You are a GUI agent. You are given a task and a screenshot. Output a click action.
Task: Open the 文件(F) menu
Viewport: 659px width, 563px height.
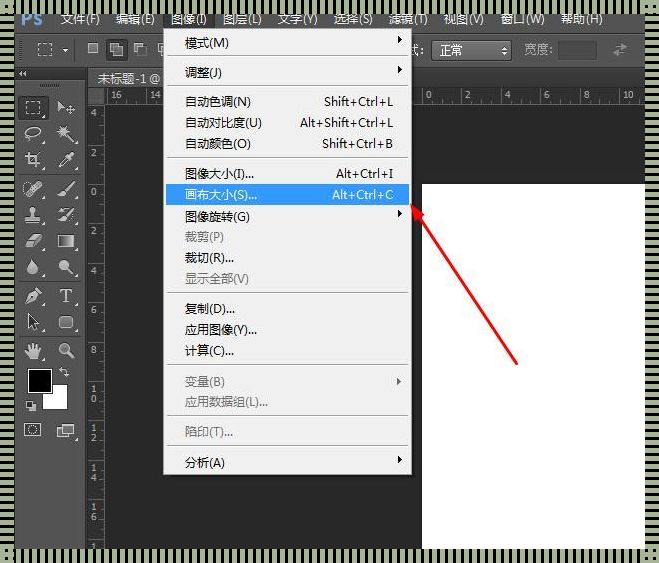(x=80, y=19)
